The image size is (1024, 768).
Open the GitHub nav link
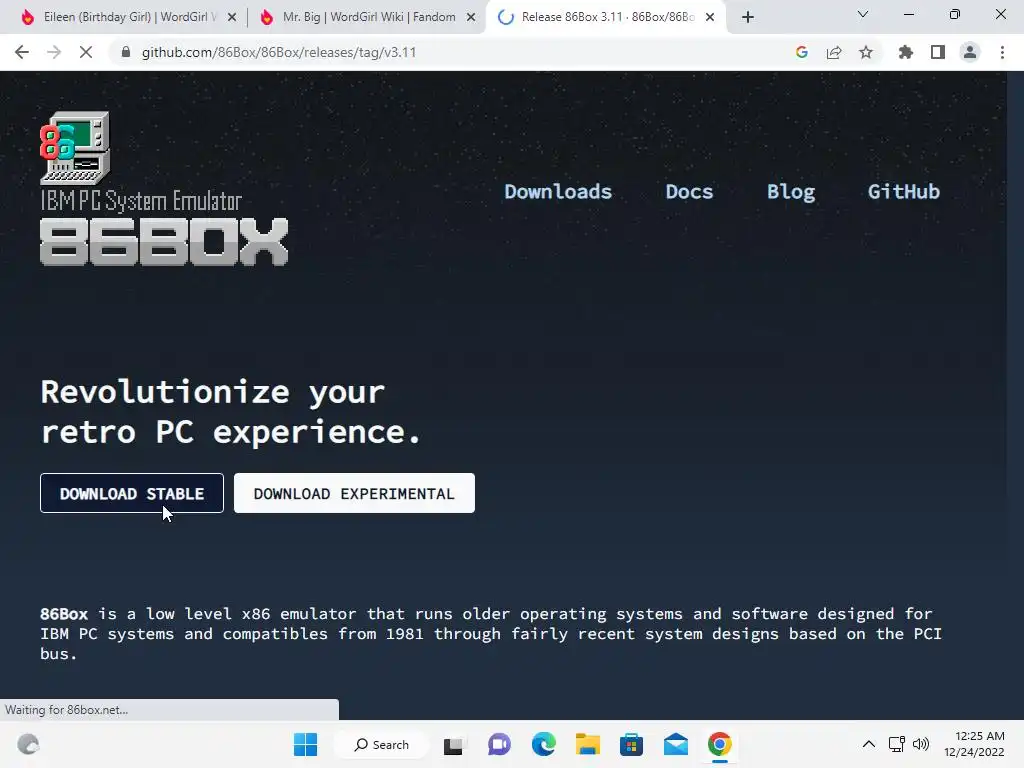(904, 191)
